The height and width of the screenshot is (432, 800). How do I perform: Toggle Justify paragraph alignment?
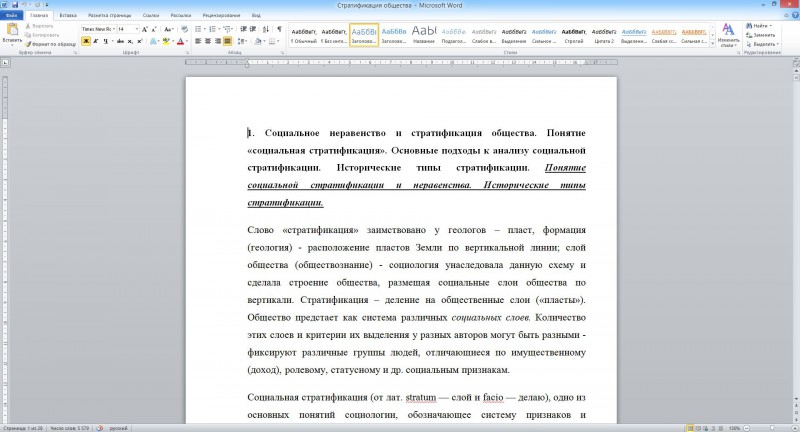pos(228,41)
